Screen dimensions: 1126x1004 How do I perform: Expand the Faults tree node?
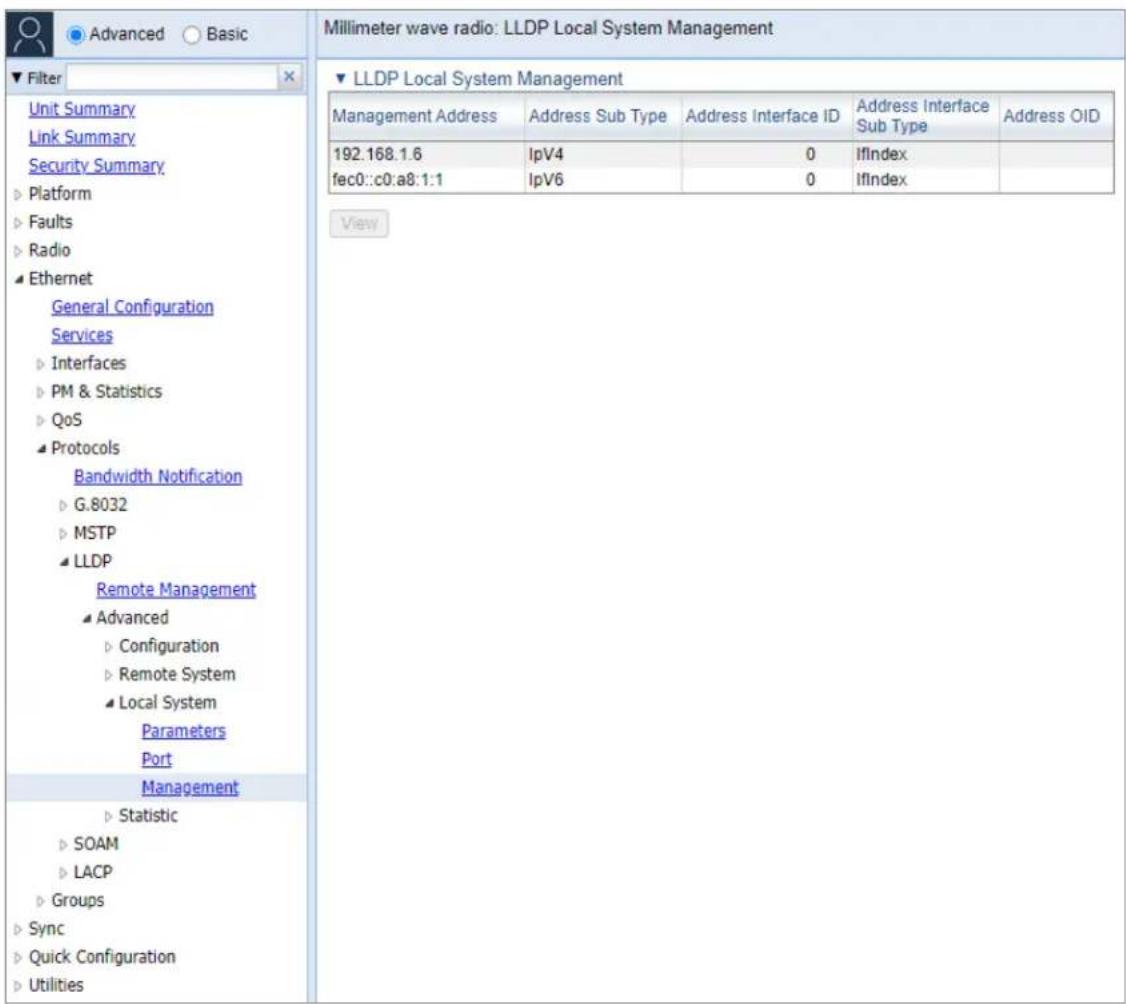click(x=18, y=223)
